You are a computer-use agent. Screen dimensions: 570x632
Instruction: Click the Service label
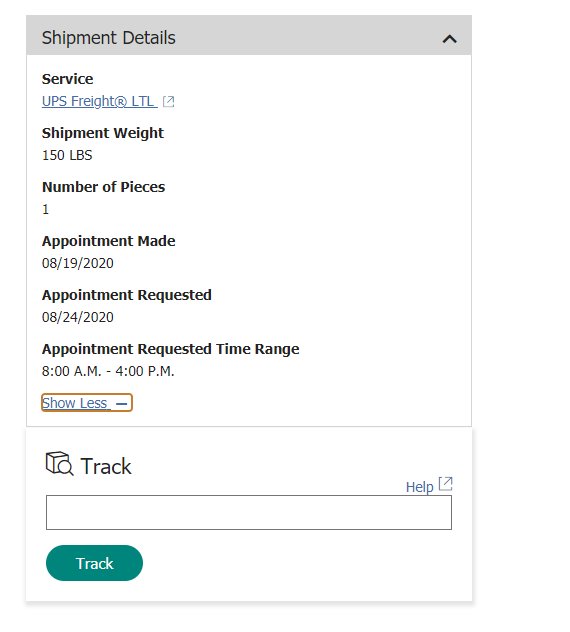[x=67, y=79]
